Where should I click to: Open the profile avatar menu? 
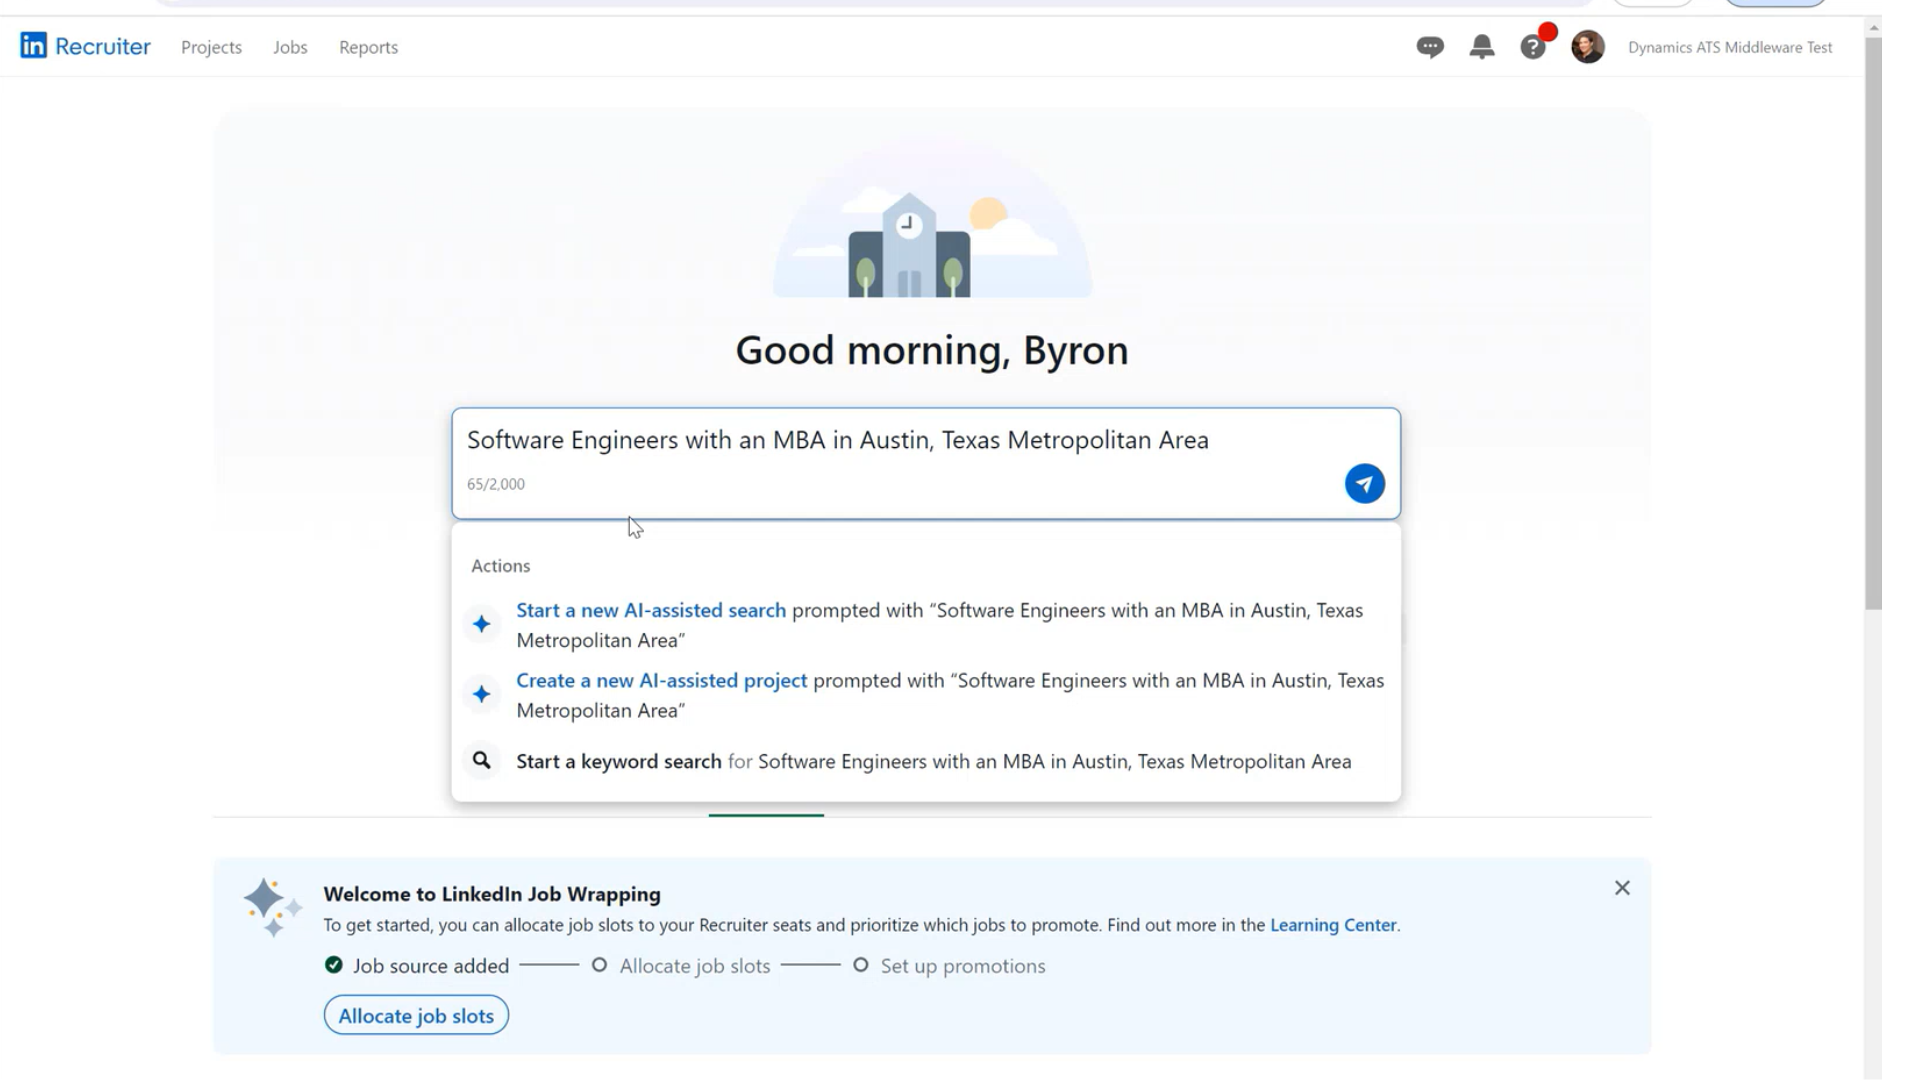(1587, 47)
